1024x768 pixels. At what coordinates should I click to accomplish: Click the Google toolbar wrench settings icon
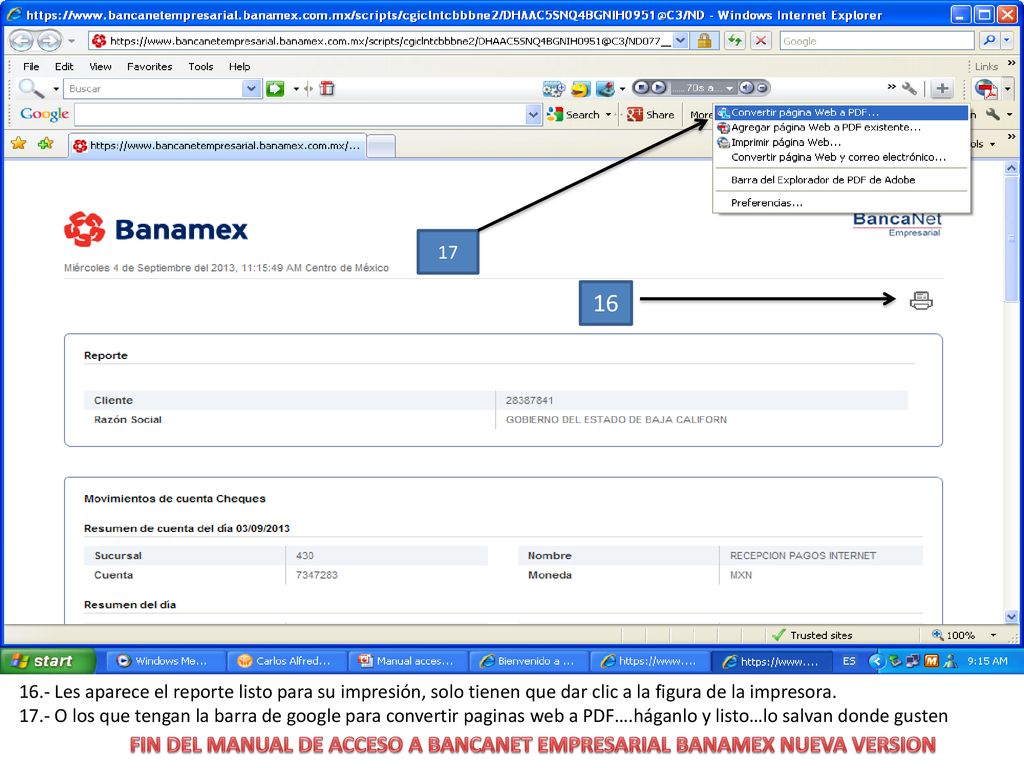pos(993,115)
